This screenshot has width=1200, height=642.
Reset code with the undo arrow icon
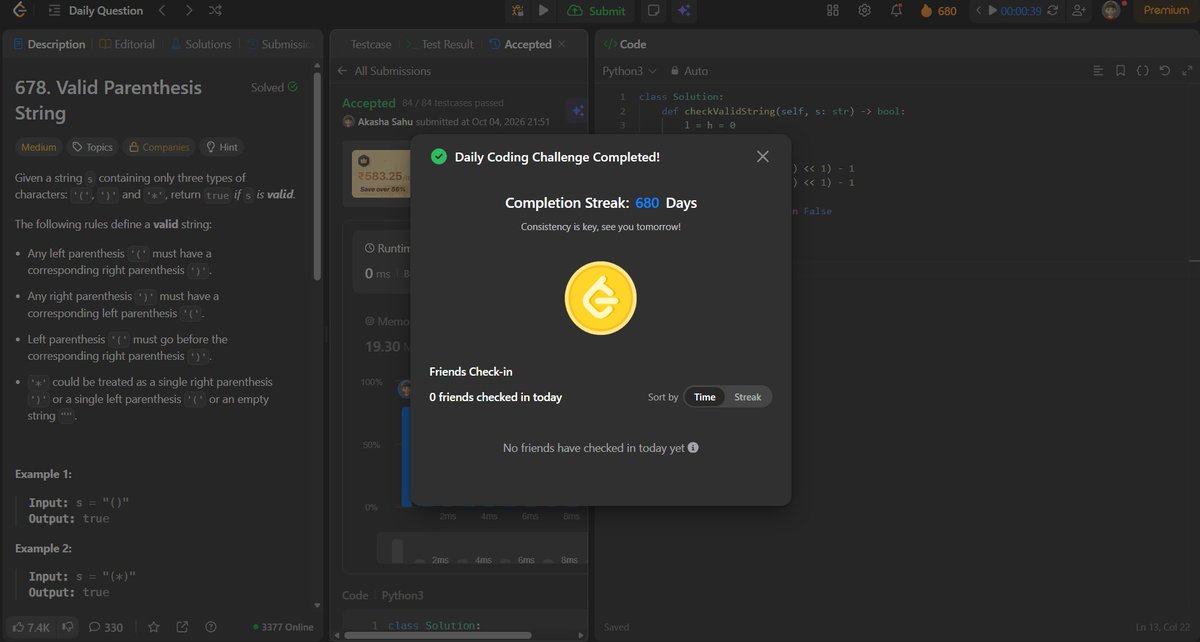pos(1164,71)
